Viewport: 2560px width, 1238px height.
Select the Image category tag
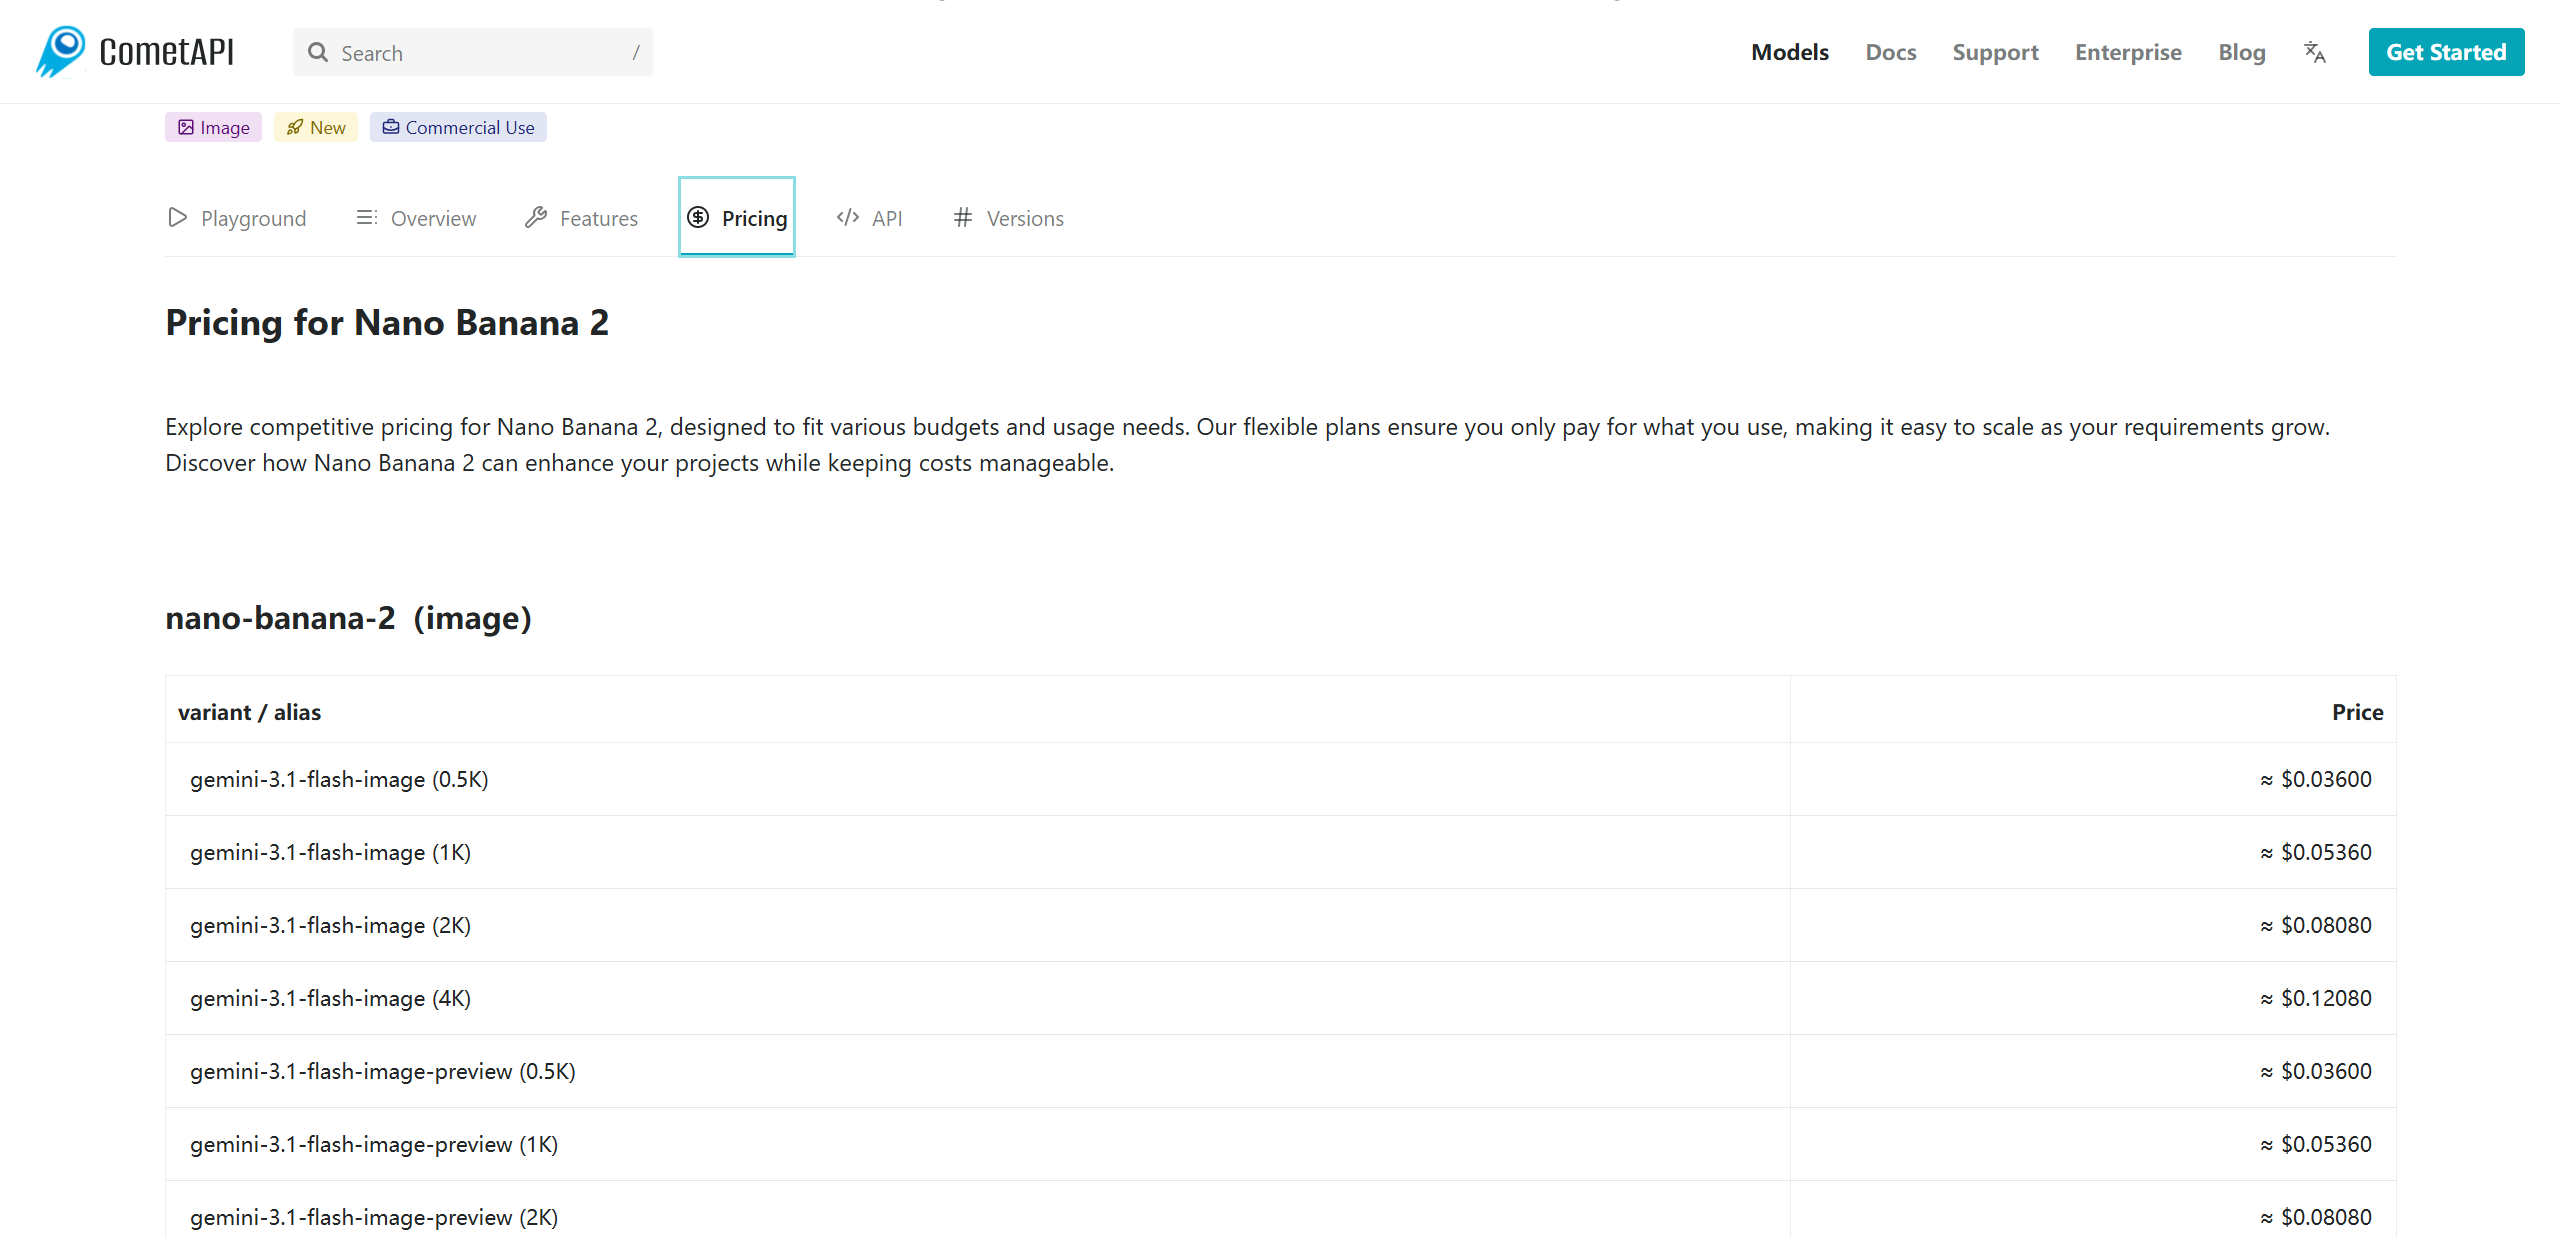[x=213, y=127]
